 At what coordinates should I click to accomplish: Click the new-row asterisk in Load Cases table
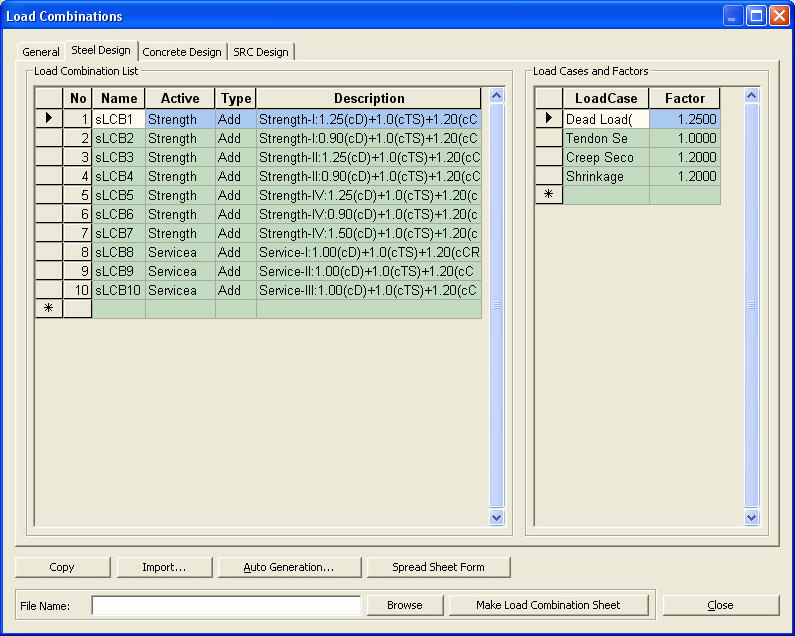pos(548,195)
